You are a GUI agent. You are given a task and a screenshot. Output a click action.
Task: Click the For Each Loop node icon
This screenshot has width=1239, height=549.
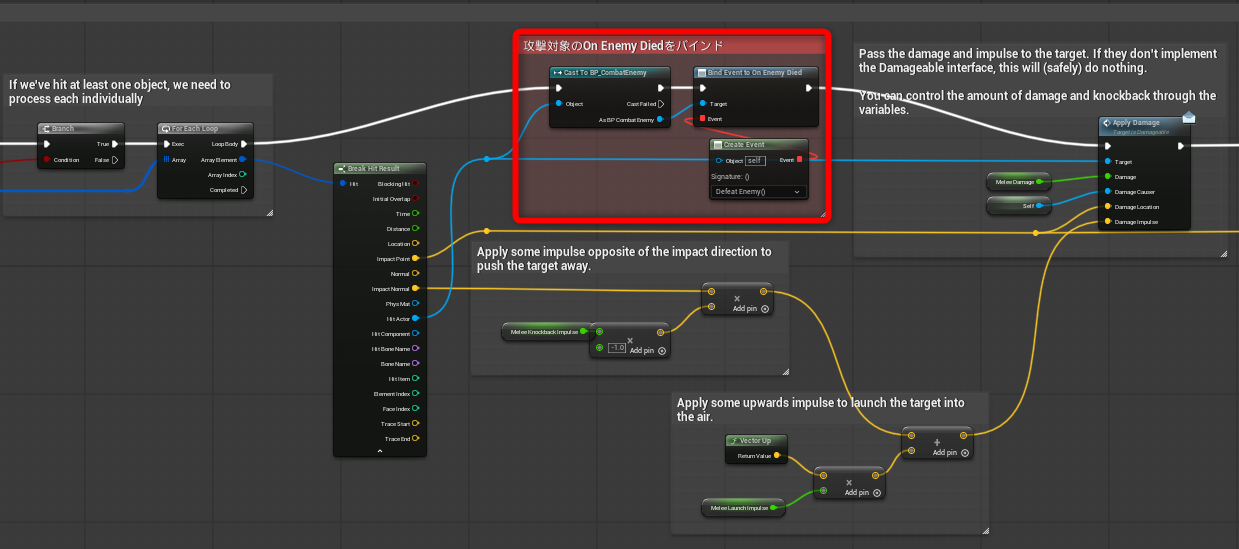tap(166, 129)
